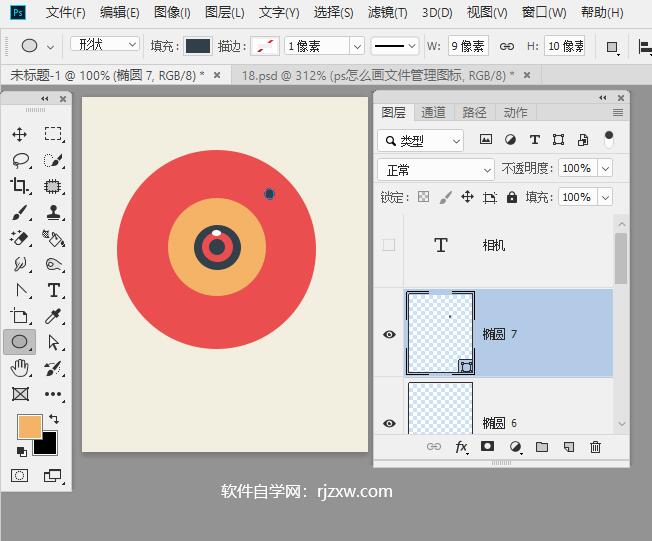This screenshot has height=541, width=652.
Task: Toggle the layer filter on/off switch
Action: point(609,139)
